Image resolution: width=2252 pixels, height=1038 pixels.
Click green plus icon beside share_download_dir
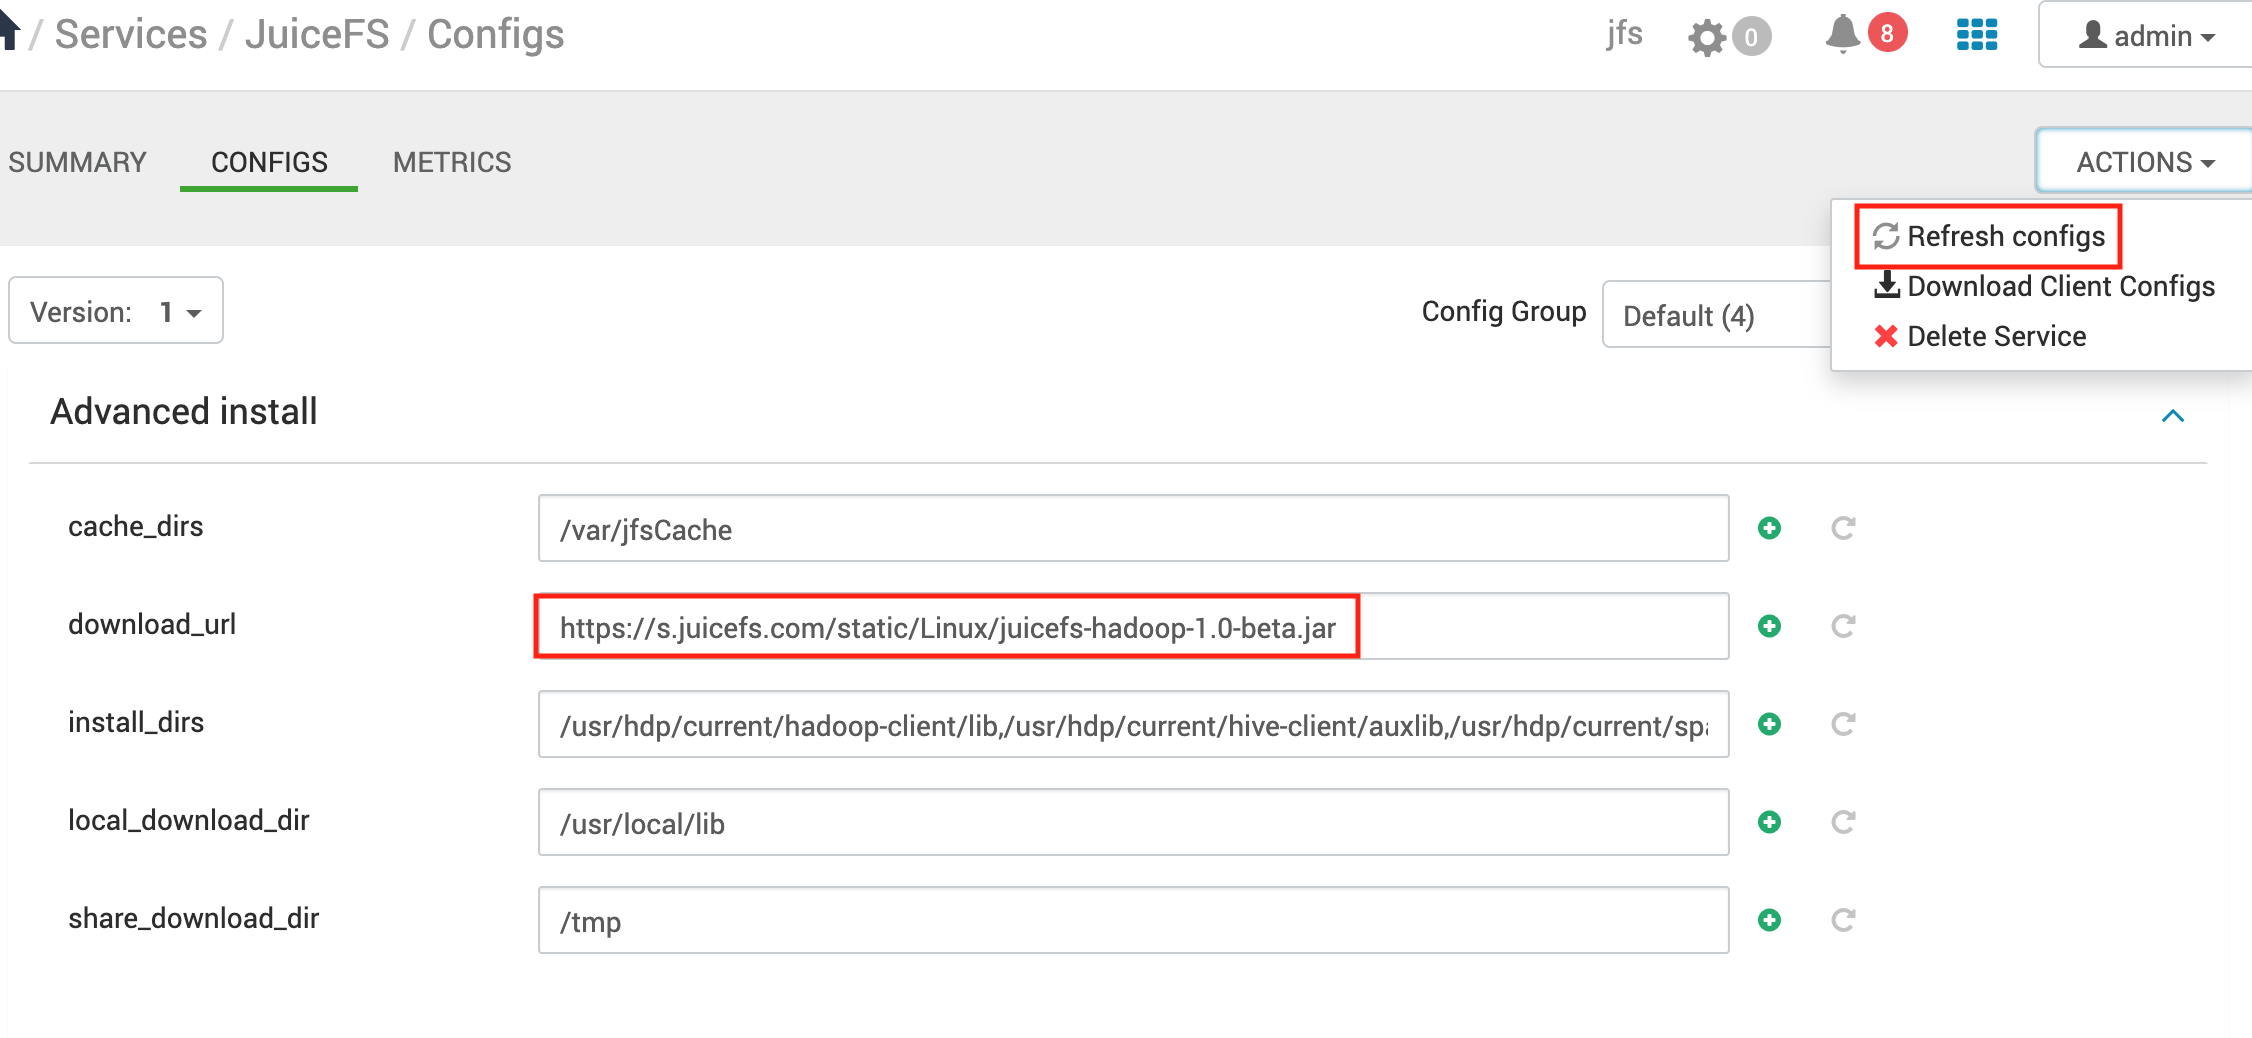[x=1769, y=920]
